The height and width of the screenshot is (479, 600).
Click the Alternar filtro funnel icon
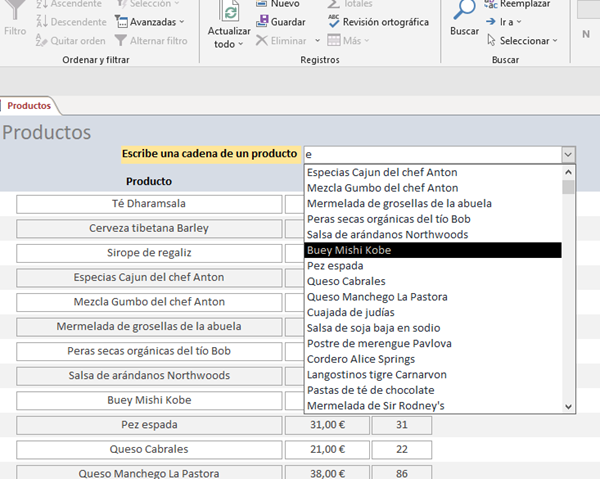point(122,41)
